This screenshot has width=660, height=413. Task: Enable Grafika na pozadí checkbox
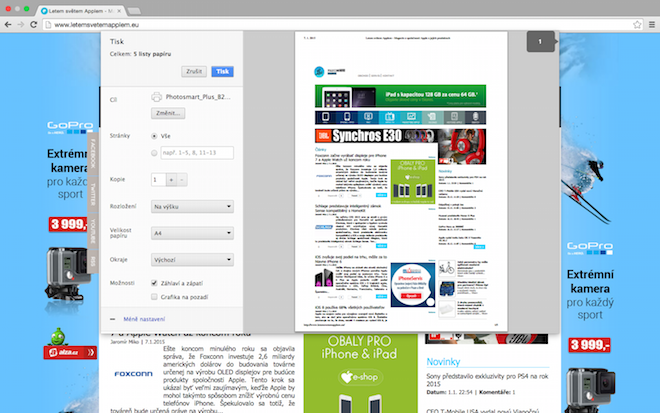pyautogui.click(x=154, y=297)
